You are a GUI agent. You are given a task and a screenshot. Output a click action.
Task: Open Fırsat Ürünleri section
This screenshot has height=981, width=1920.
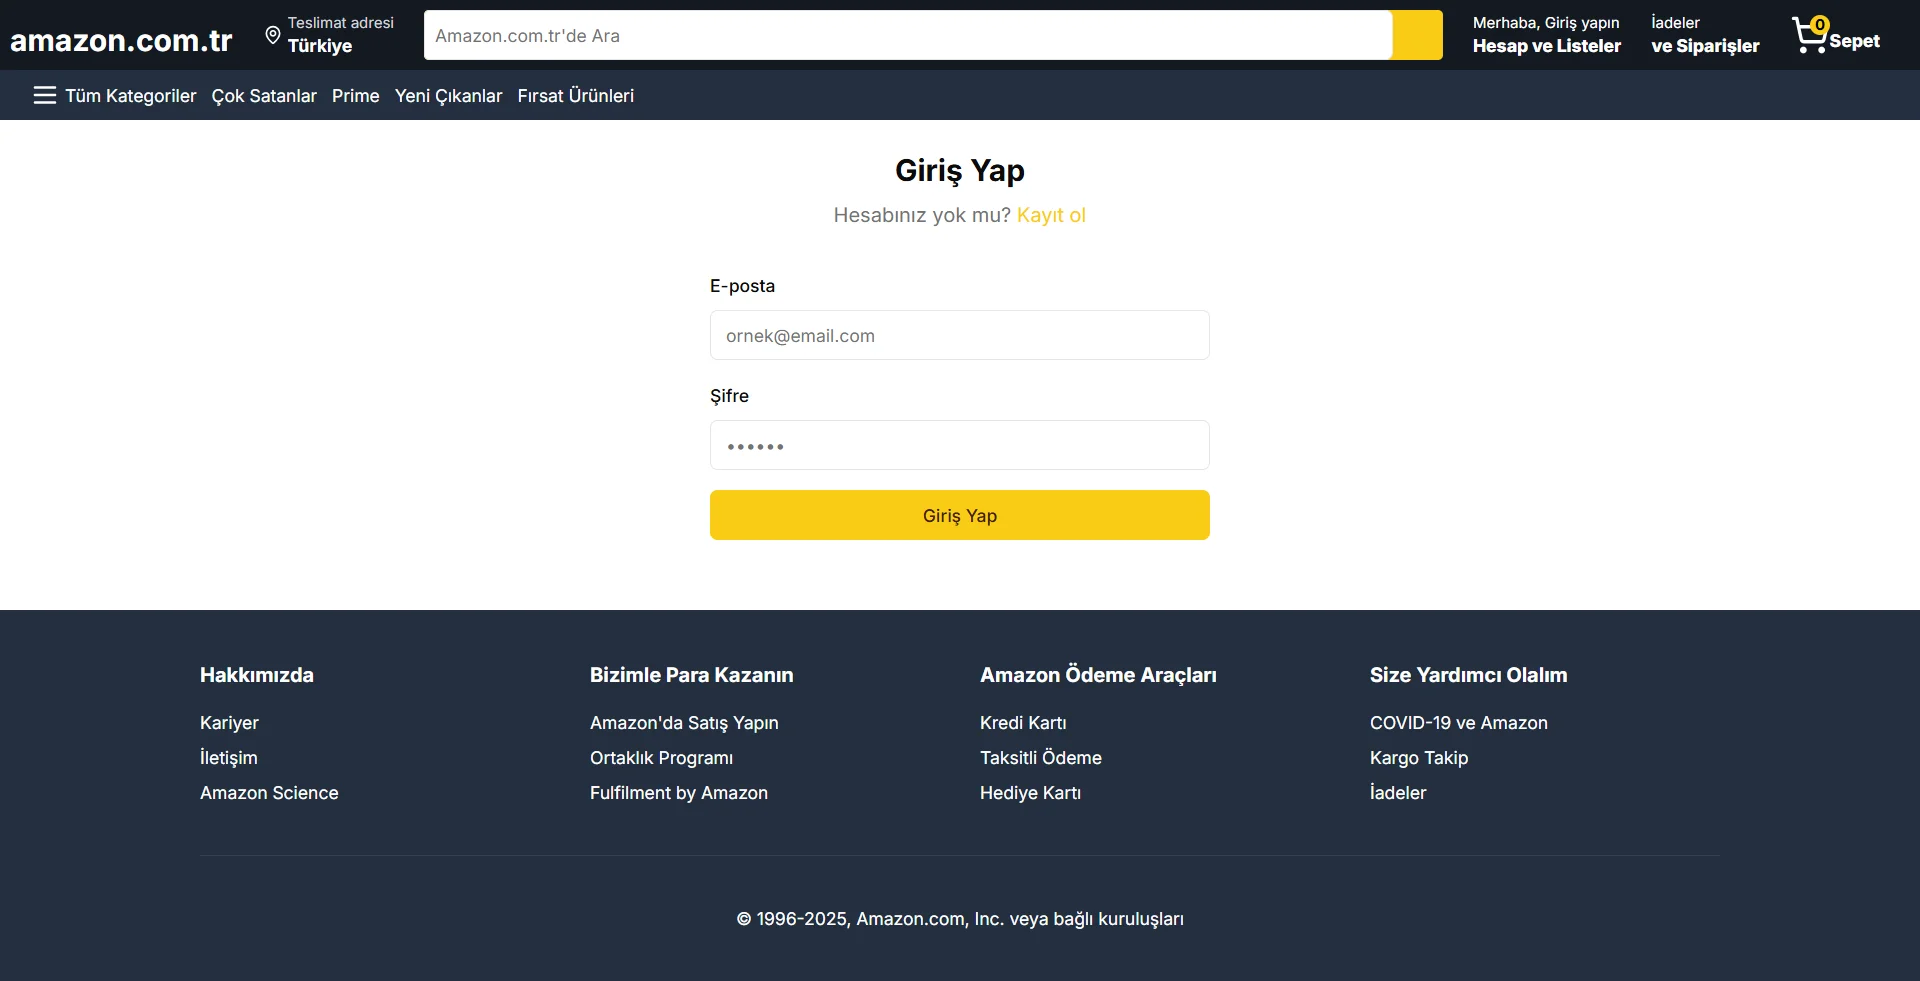click(576, 96)
